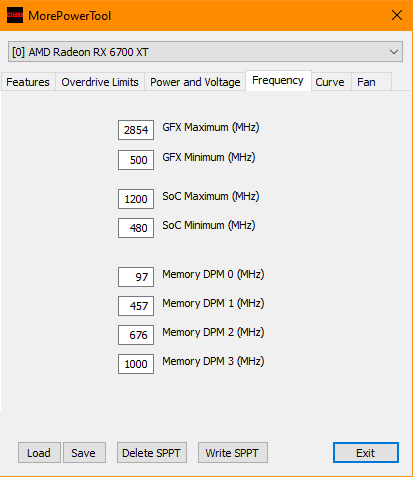
Task: Apply settings with Write SPPT button
Action: (233, 453)
